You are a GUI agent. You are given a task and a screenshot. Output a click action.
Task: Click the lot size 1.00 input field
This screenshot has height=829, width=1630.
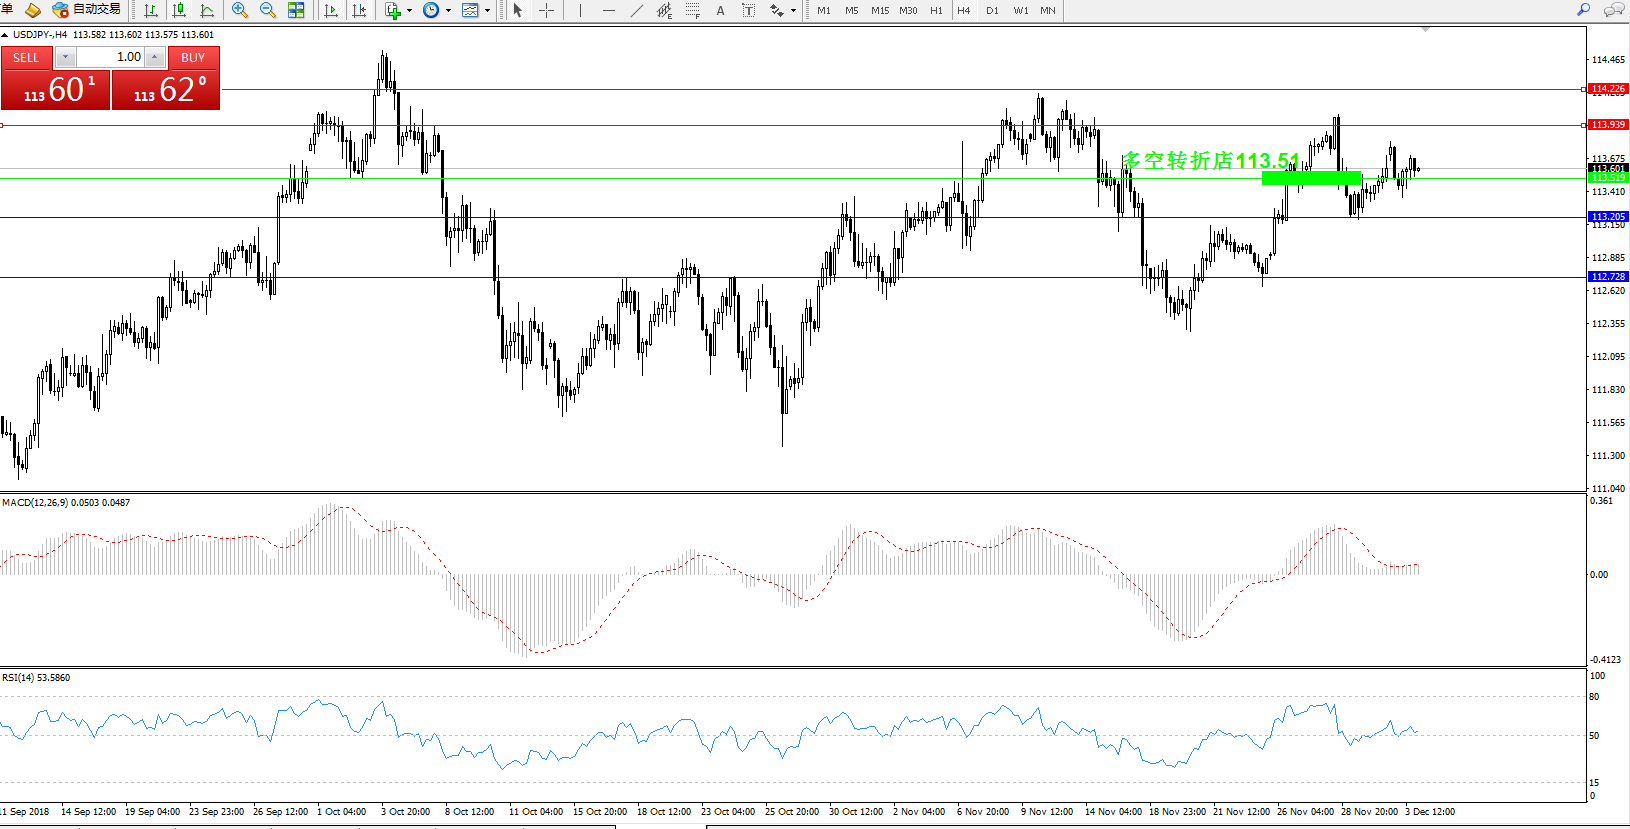coord(110,57)
